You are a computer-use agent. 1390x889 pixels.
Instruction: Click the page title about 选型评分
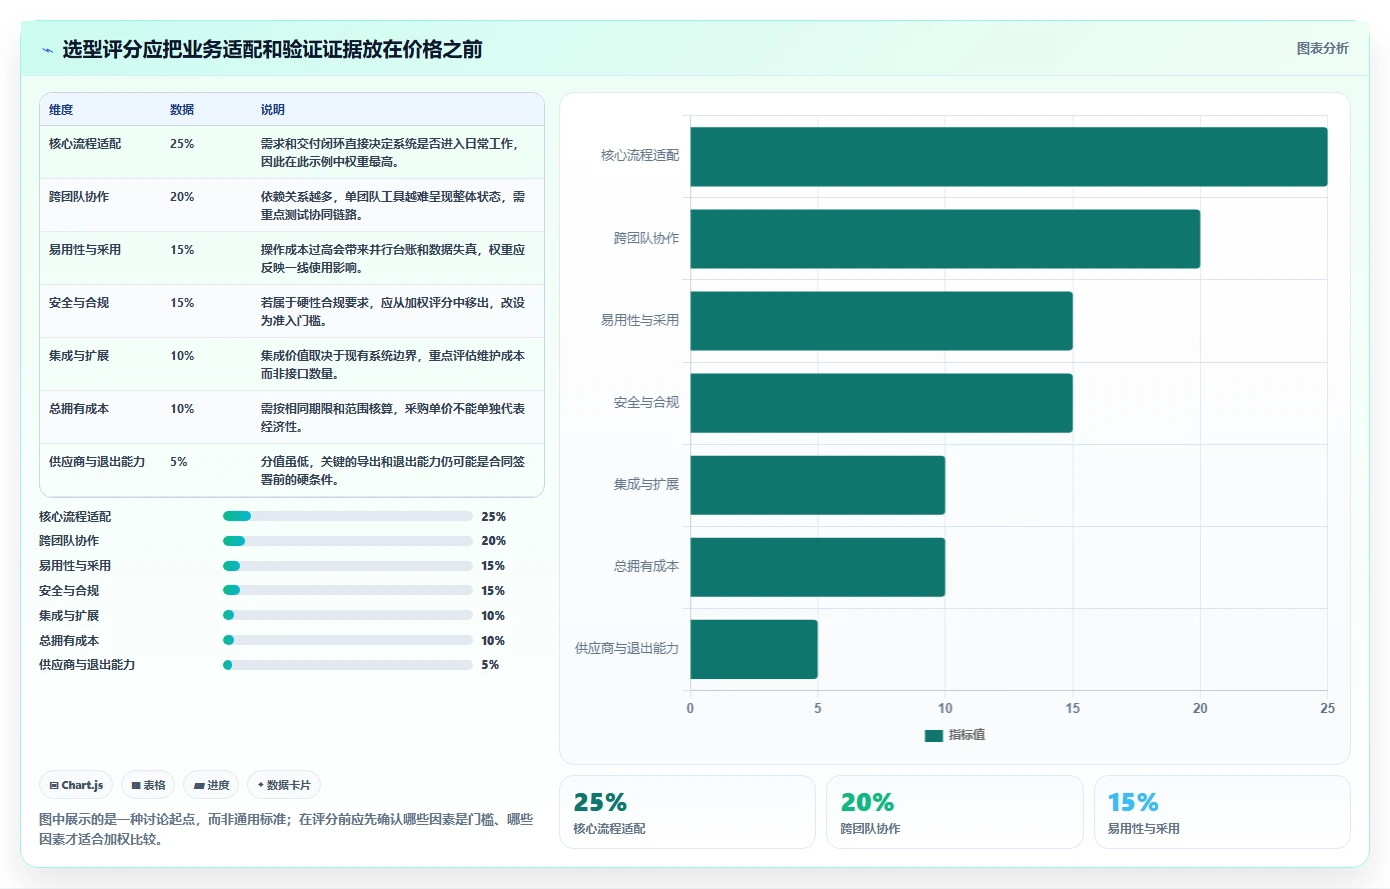point(272,49)
